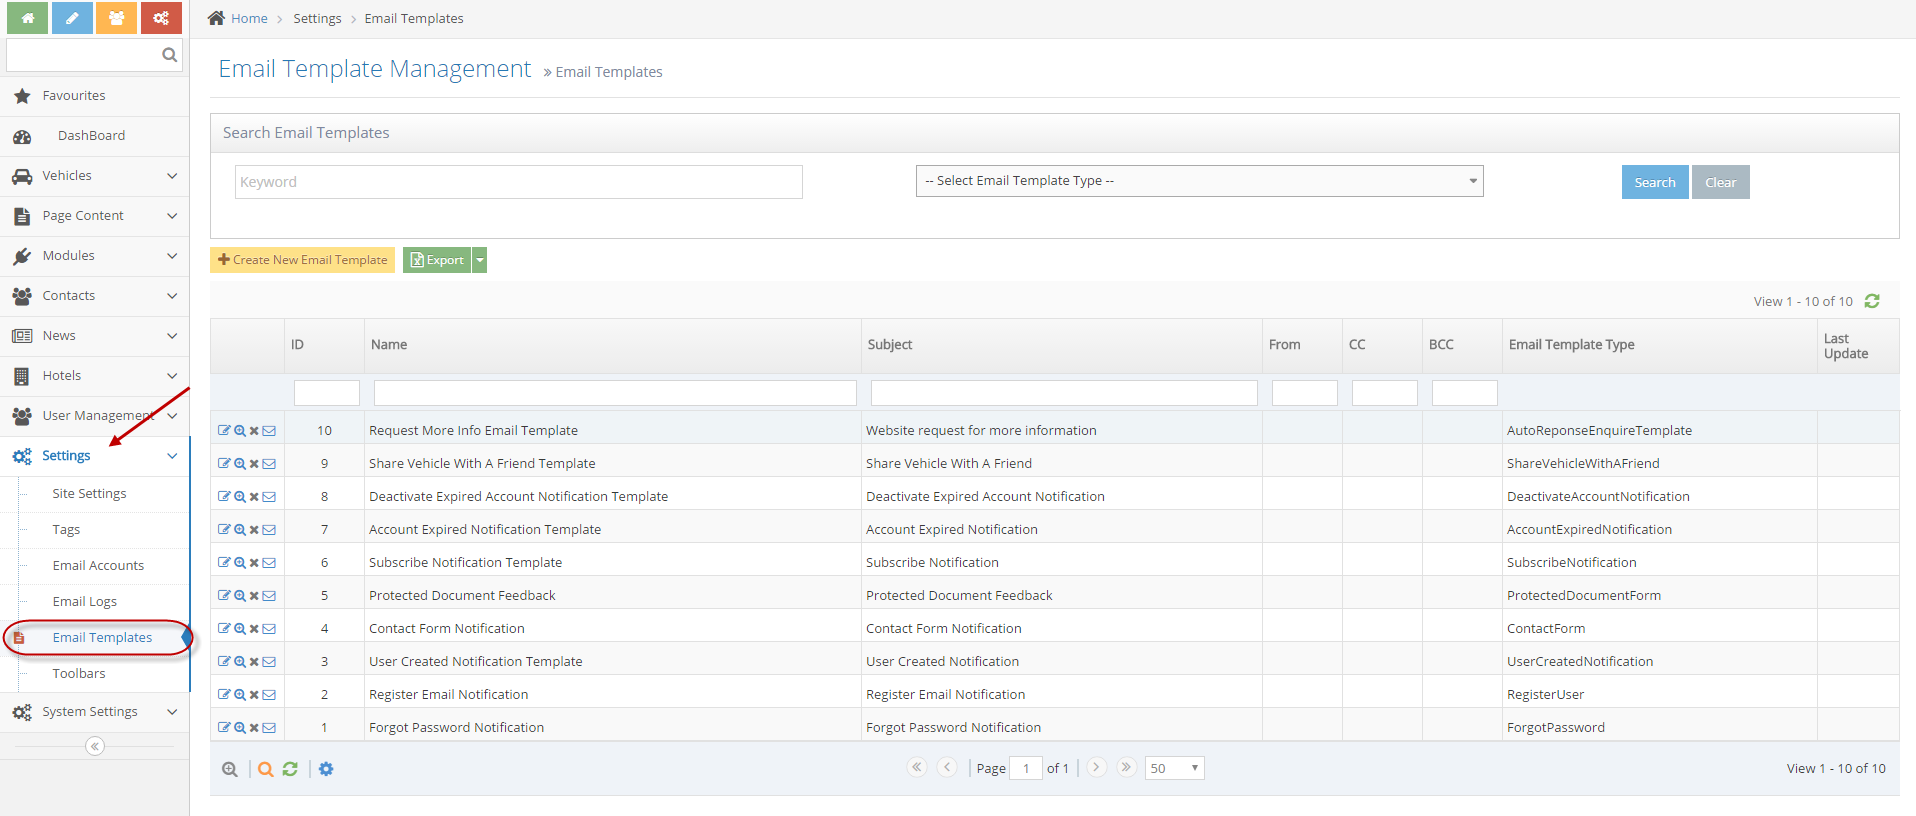Click the Keyword search input field
Screen dimensions: 1916x816
518,182
